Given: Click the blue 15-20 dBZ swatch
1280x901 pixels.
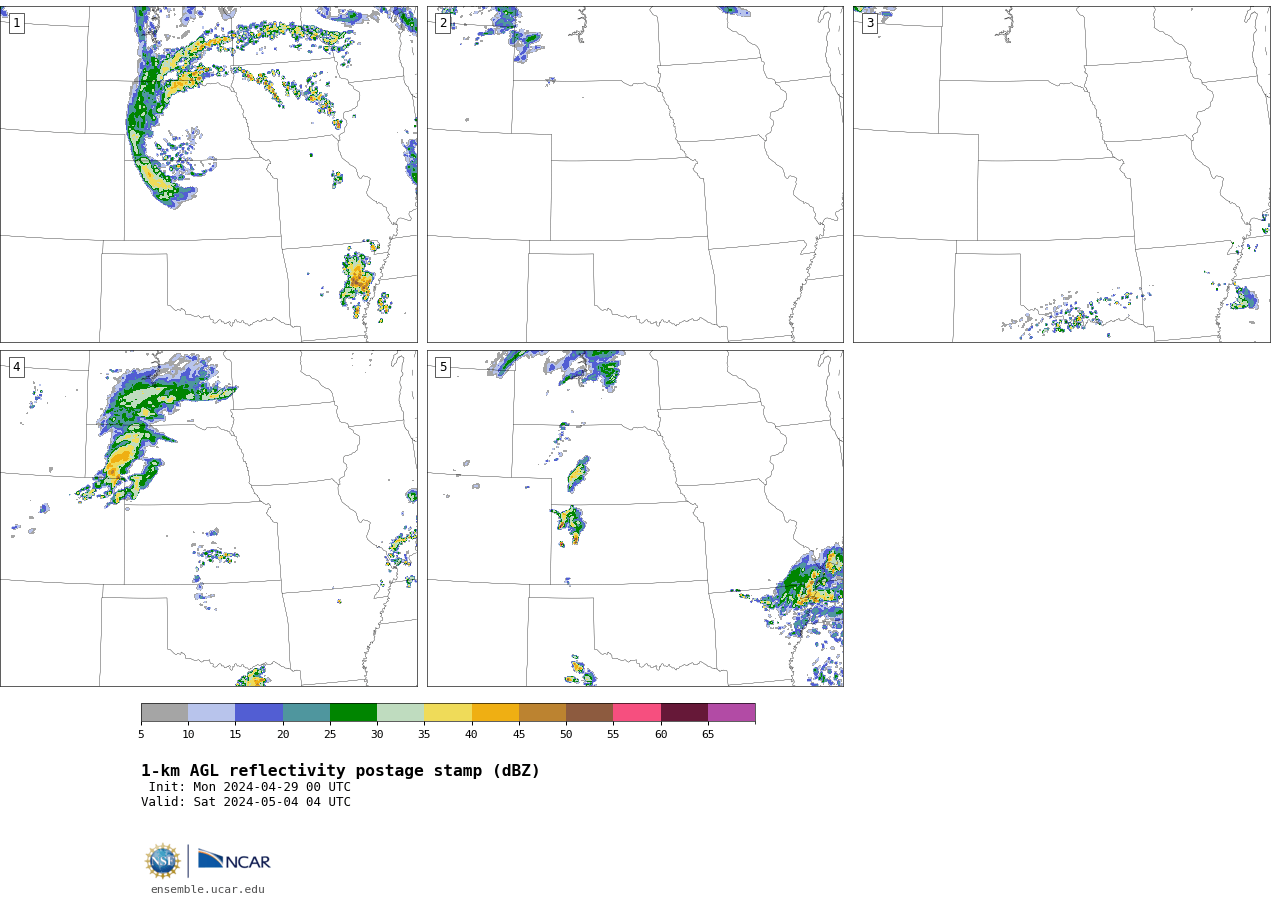Looking at the screenshot, I should (x=259, y=713).
